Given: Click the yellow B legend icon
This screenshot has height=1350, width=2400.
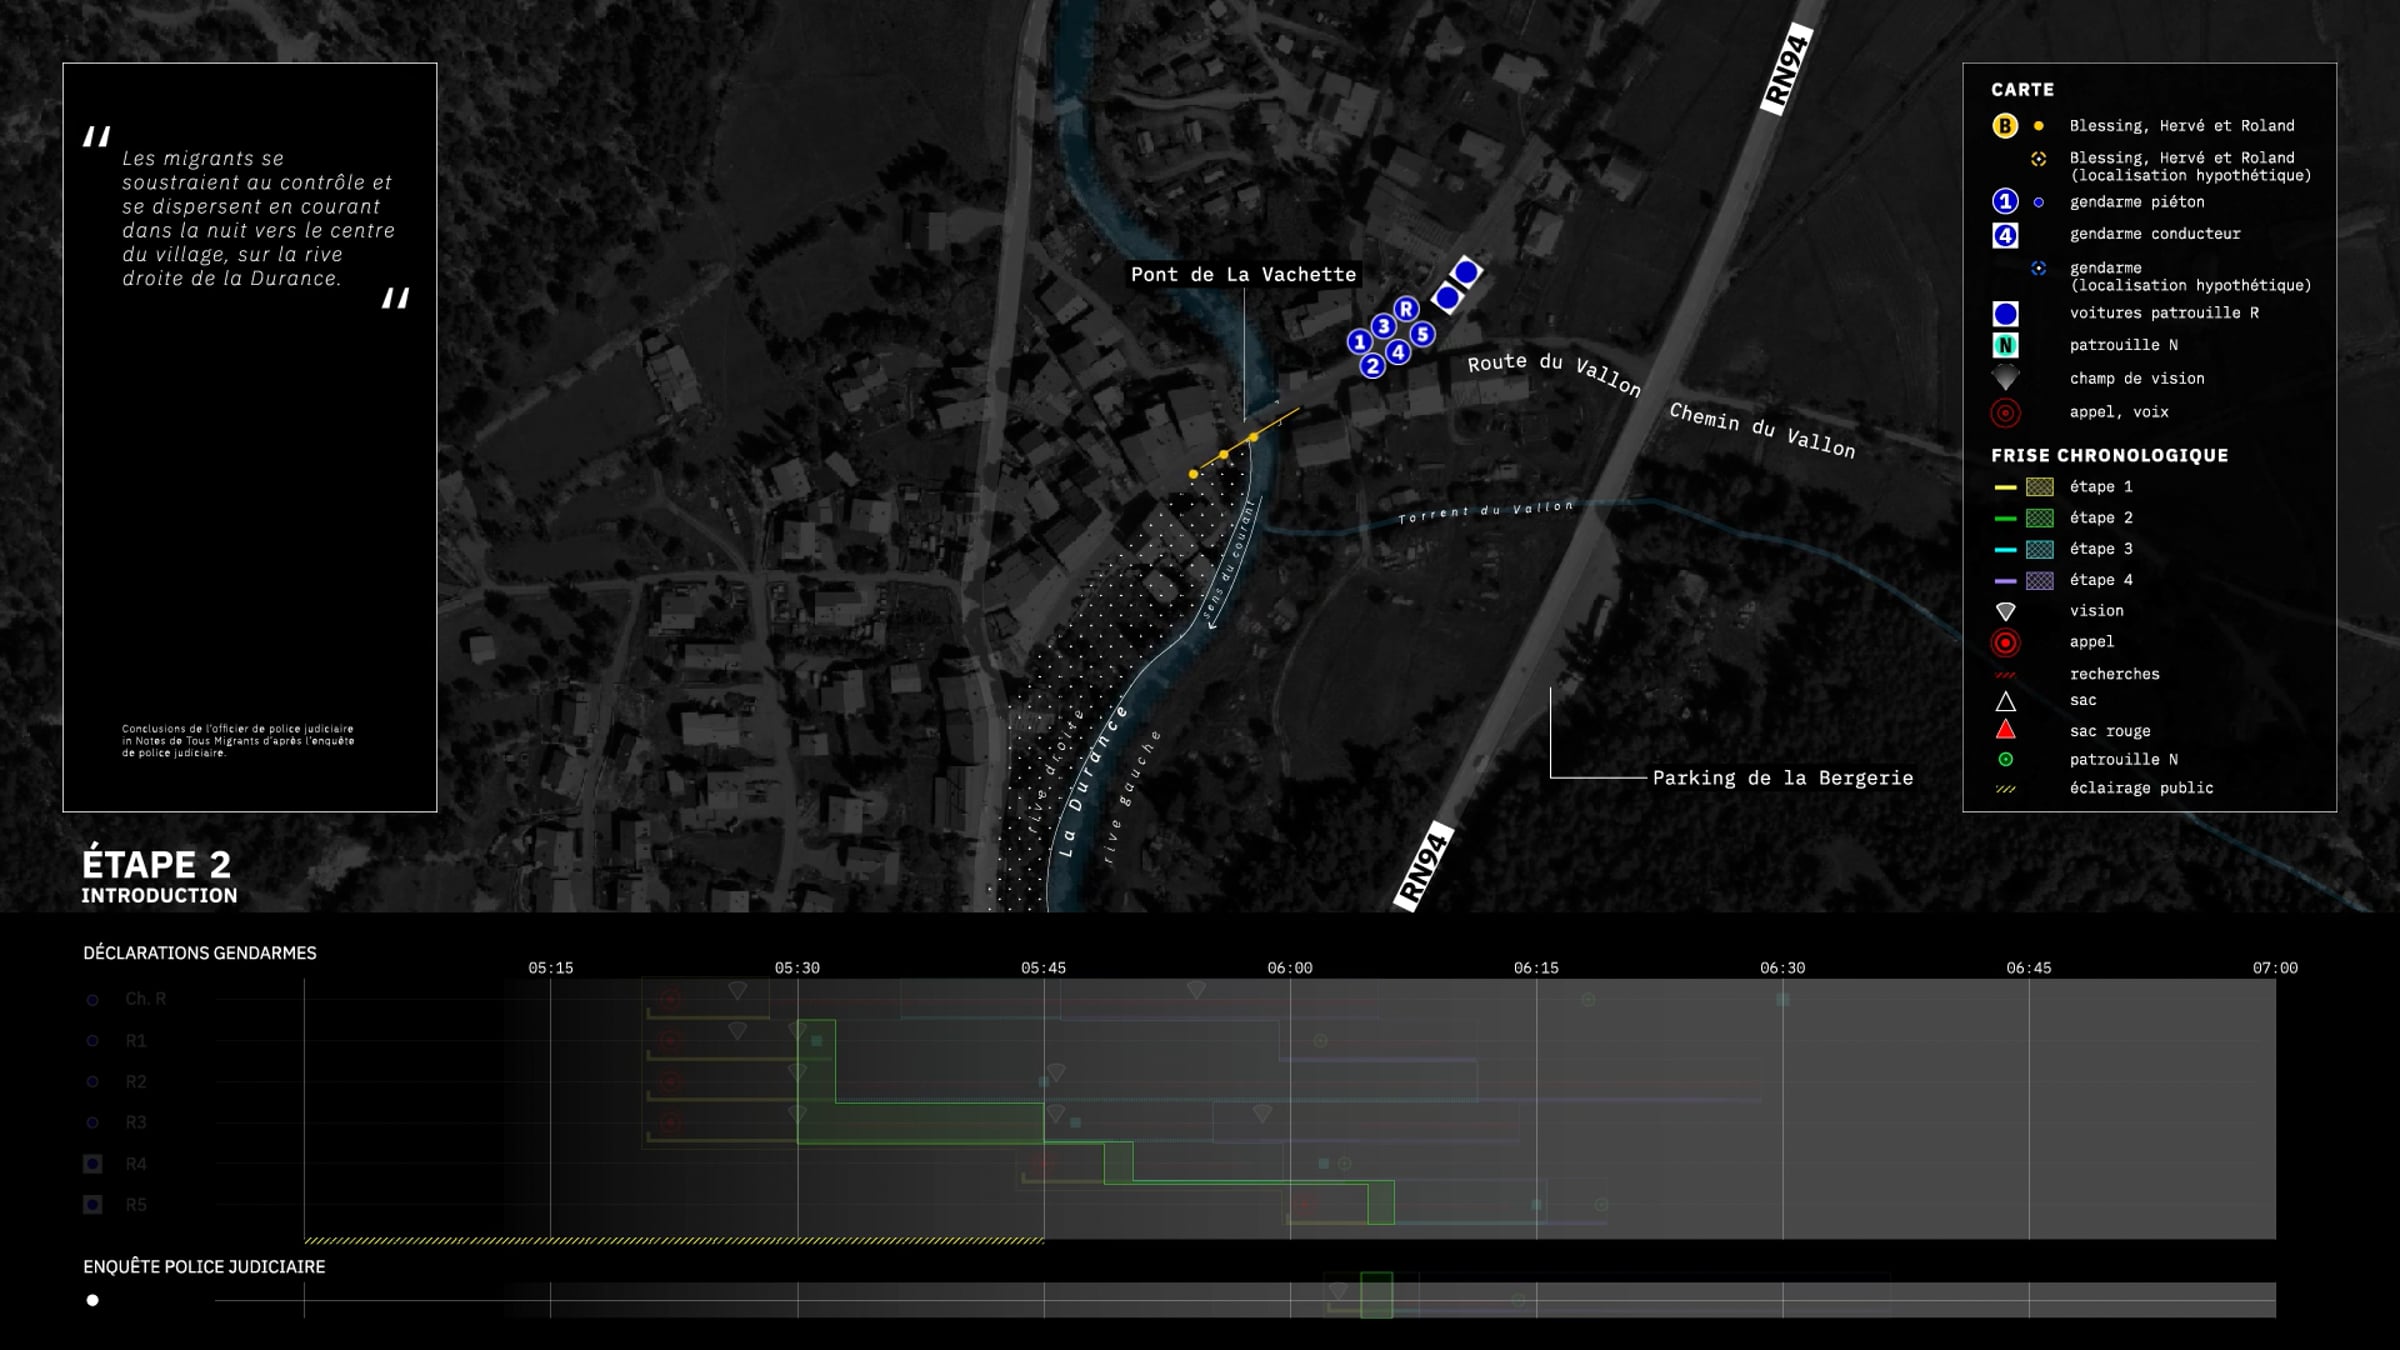Looking at the screenshot, I should click(x=2005, y=126).
